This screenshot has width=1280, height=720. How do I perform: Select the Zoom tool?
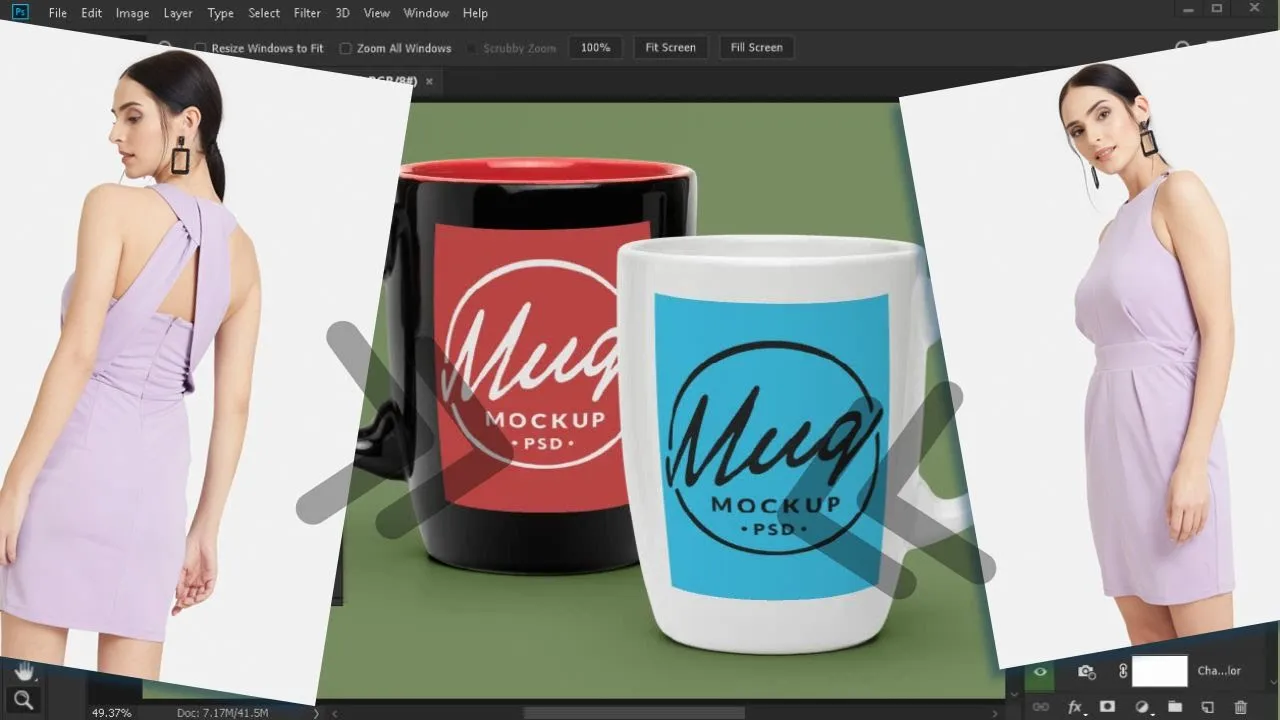point(24,700)
